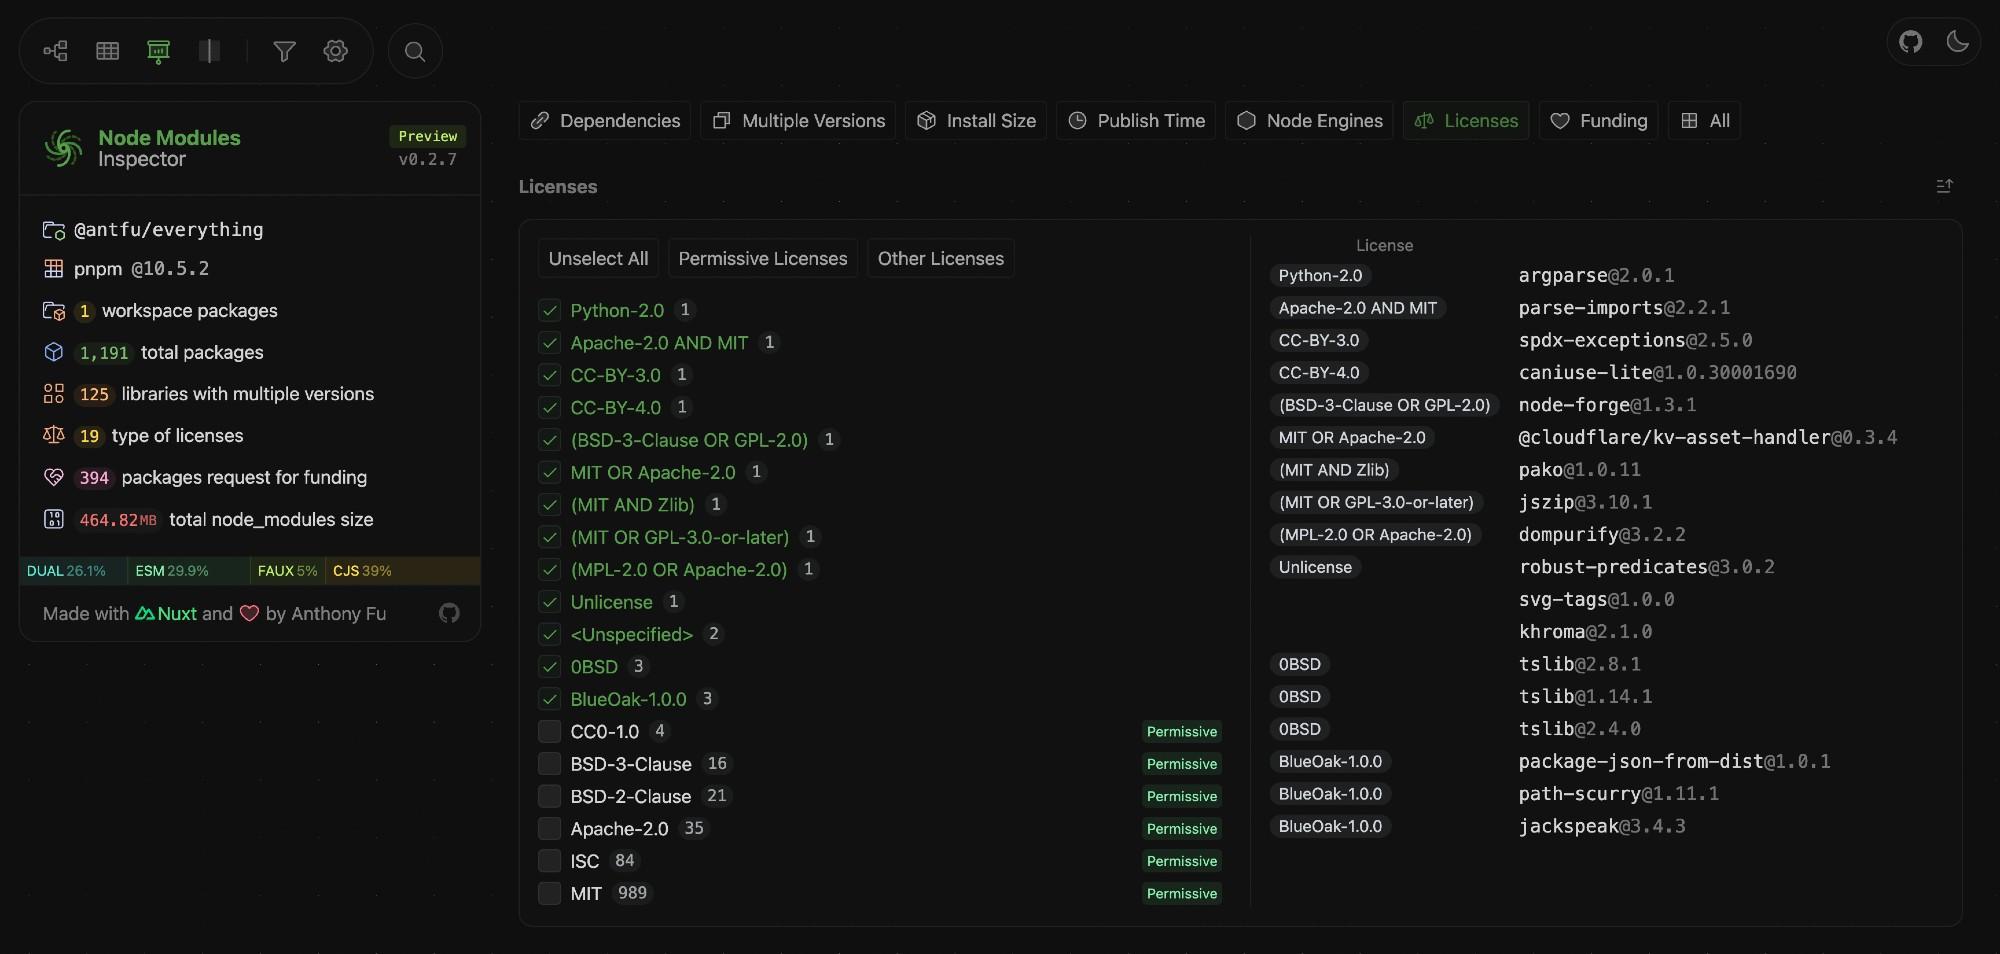The height and width of the screenshot is (954, 2000).
Task: Select the Licenses tab
Action: tap(1466, 121)
